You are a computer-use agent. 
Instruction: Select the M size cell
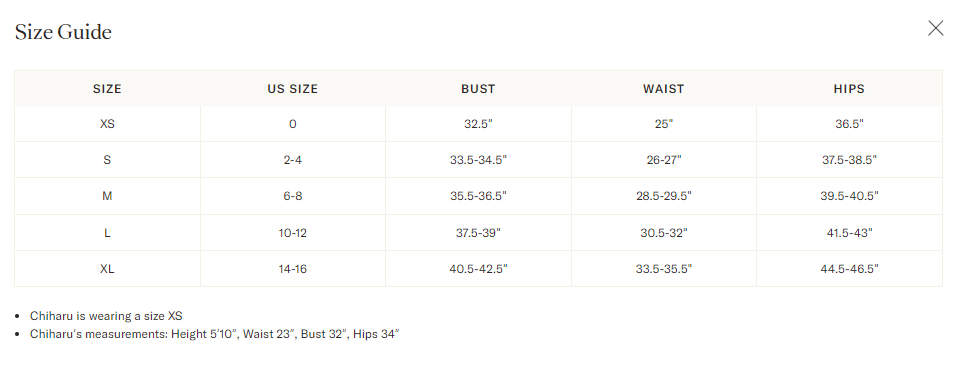107,196
